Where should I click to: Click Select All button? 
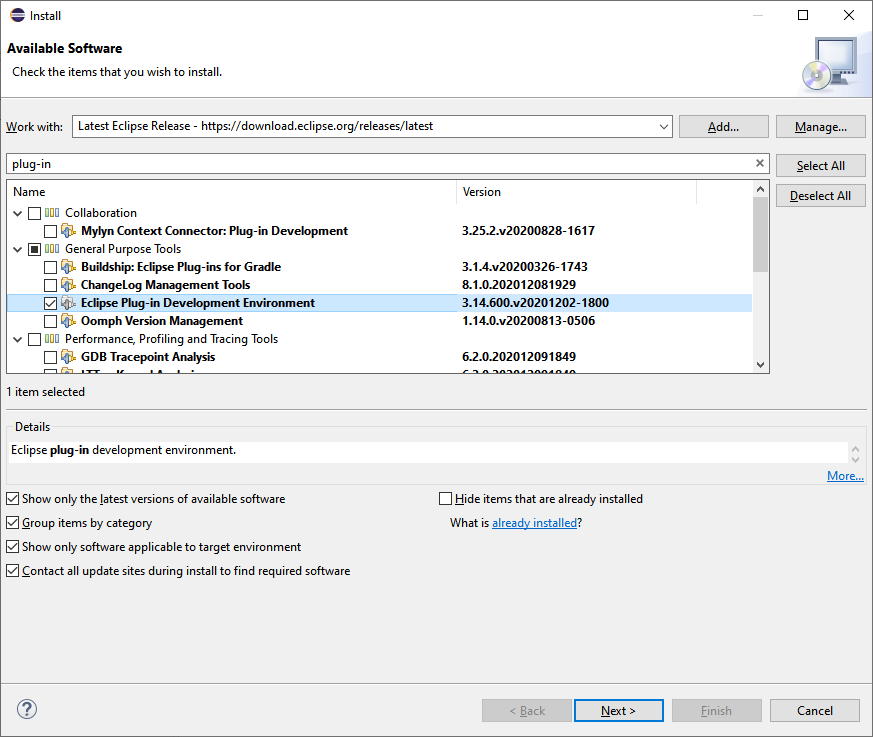pos(821,166)
